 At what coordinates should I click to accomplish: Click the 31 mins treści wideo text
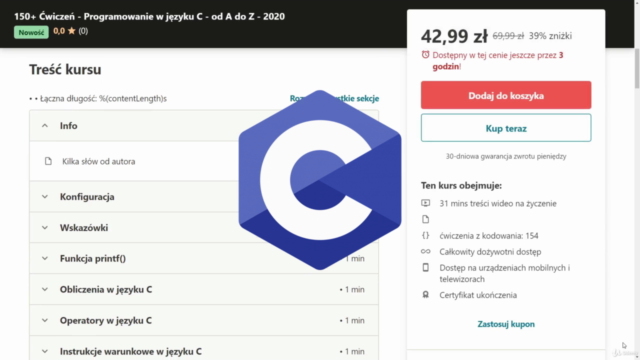(498, 203)
